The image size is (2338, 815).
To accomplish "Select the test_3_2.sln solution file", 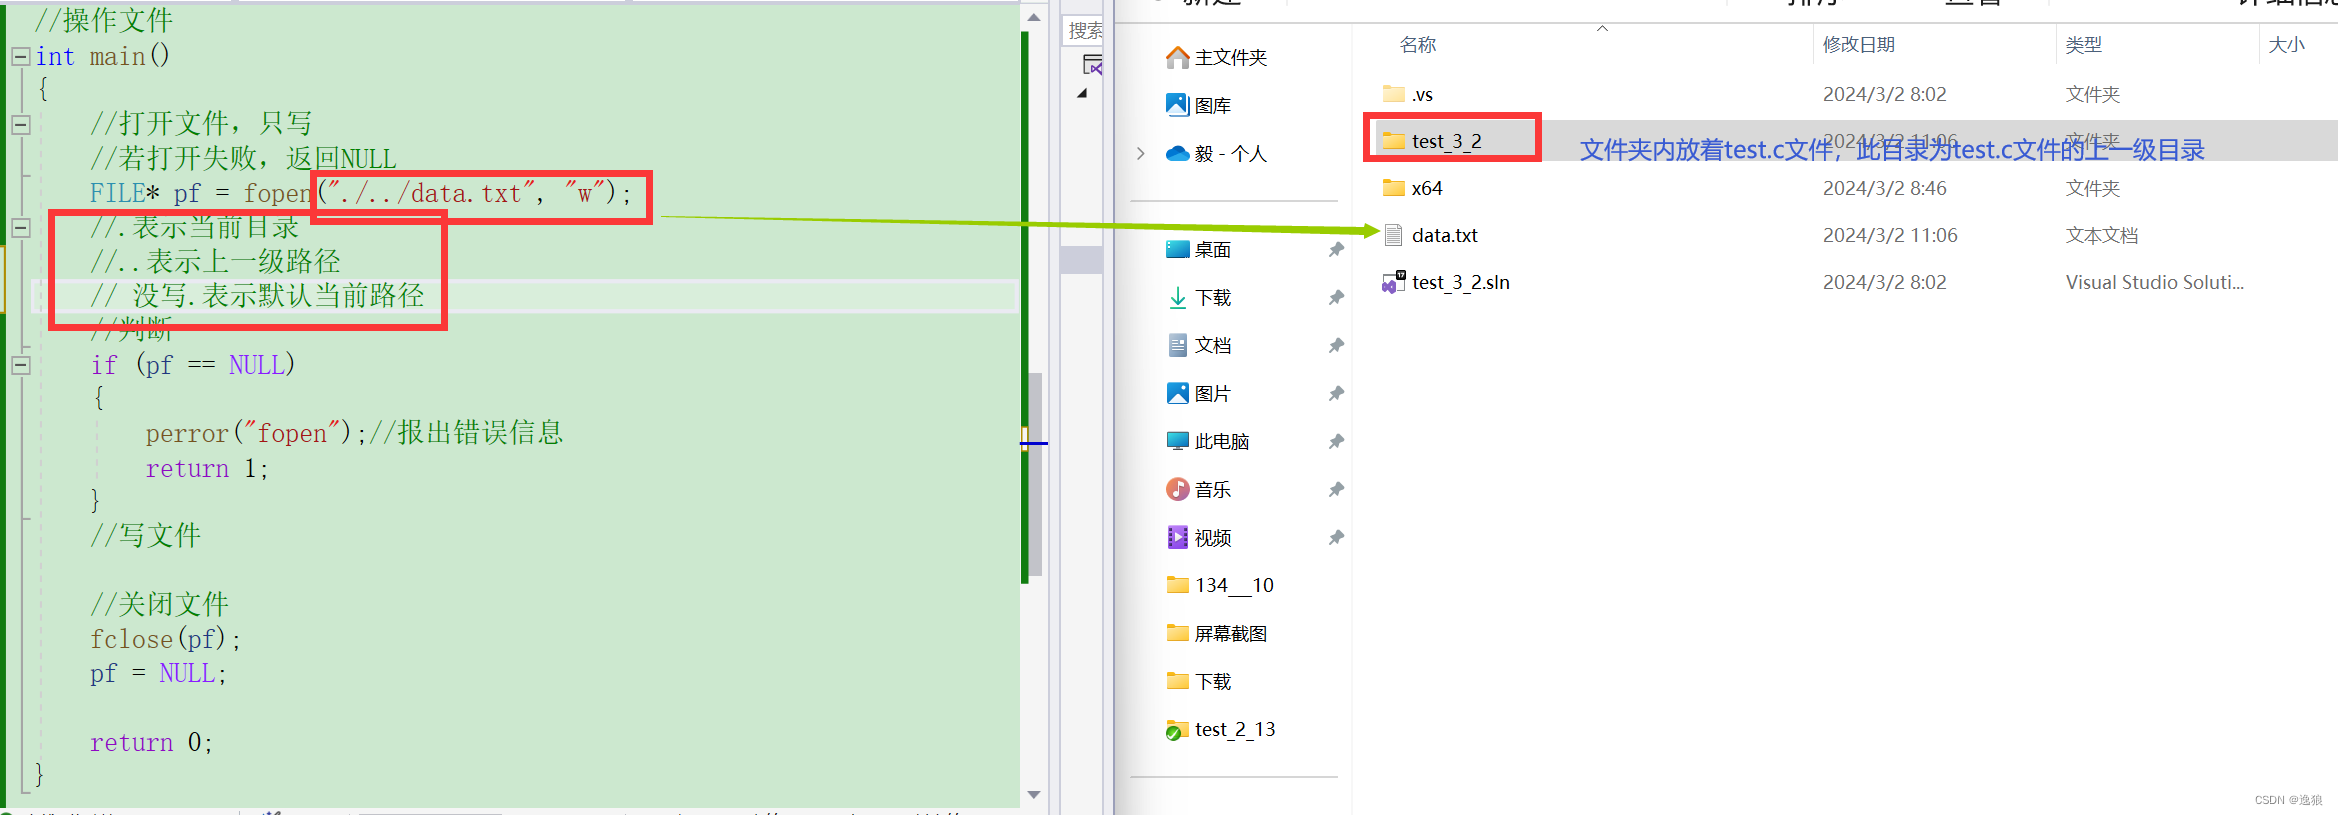I will click(x=1446, y=282).
